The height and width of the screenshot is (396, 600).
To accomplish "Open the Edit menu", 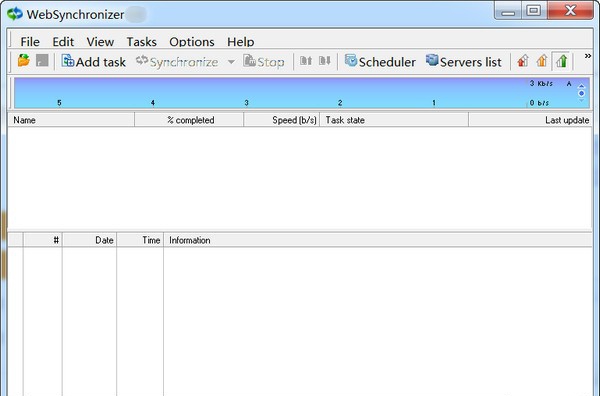I will pyautogui.click(x=63, y=42).
